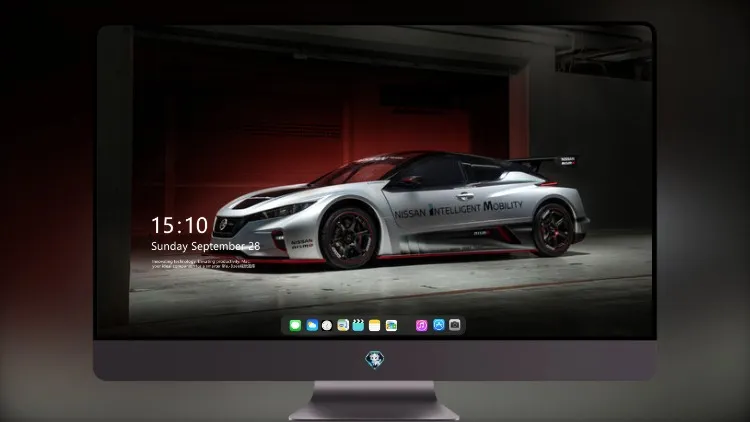Open the green Messages app in dock
Viewport: 750px width, 422px height.
(295, 326)
